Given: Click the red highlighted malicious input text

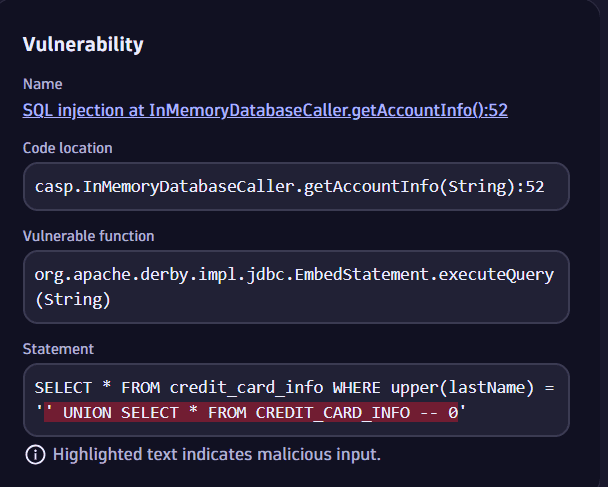Looking at the screenshot, I should (x=251, y=412).
